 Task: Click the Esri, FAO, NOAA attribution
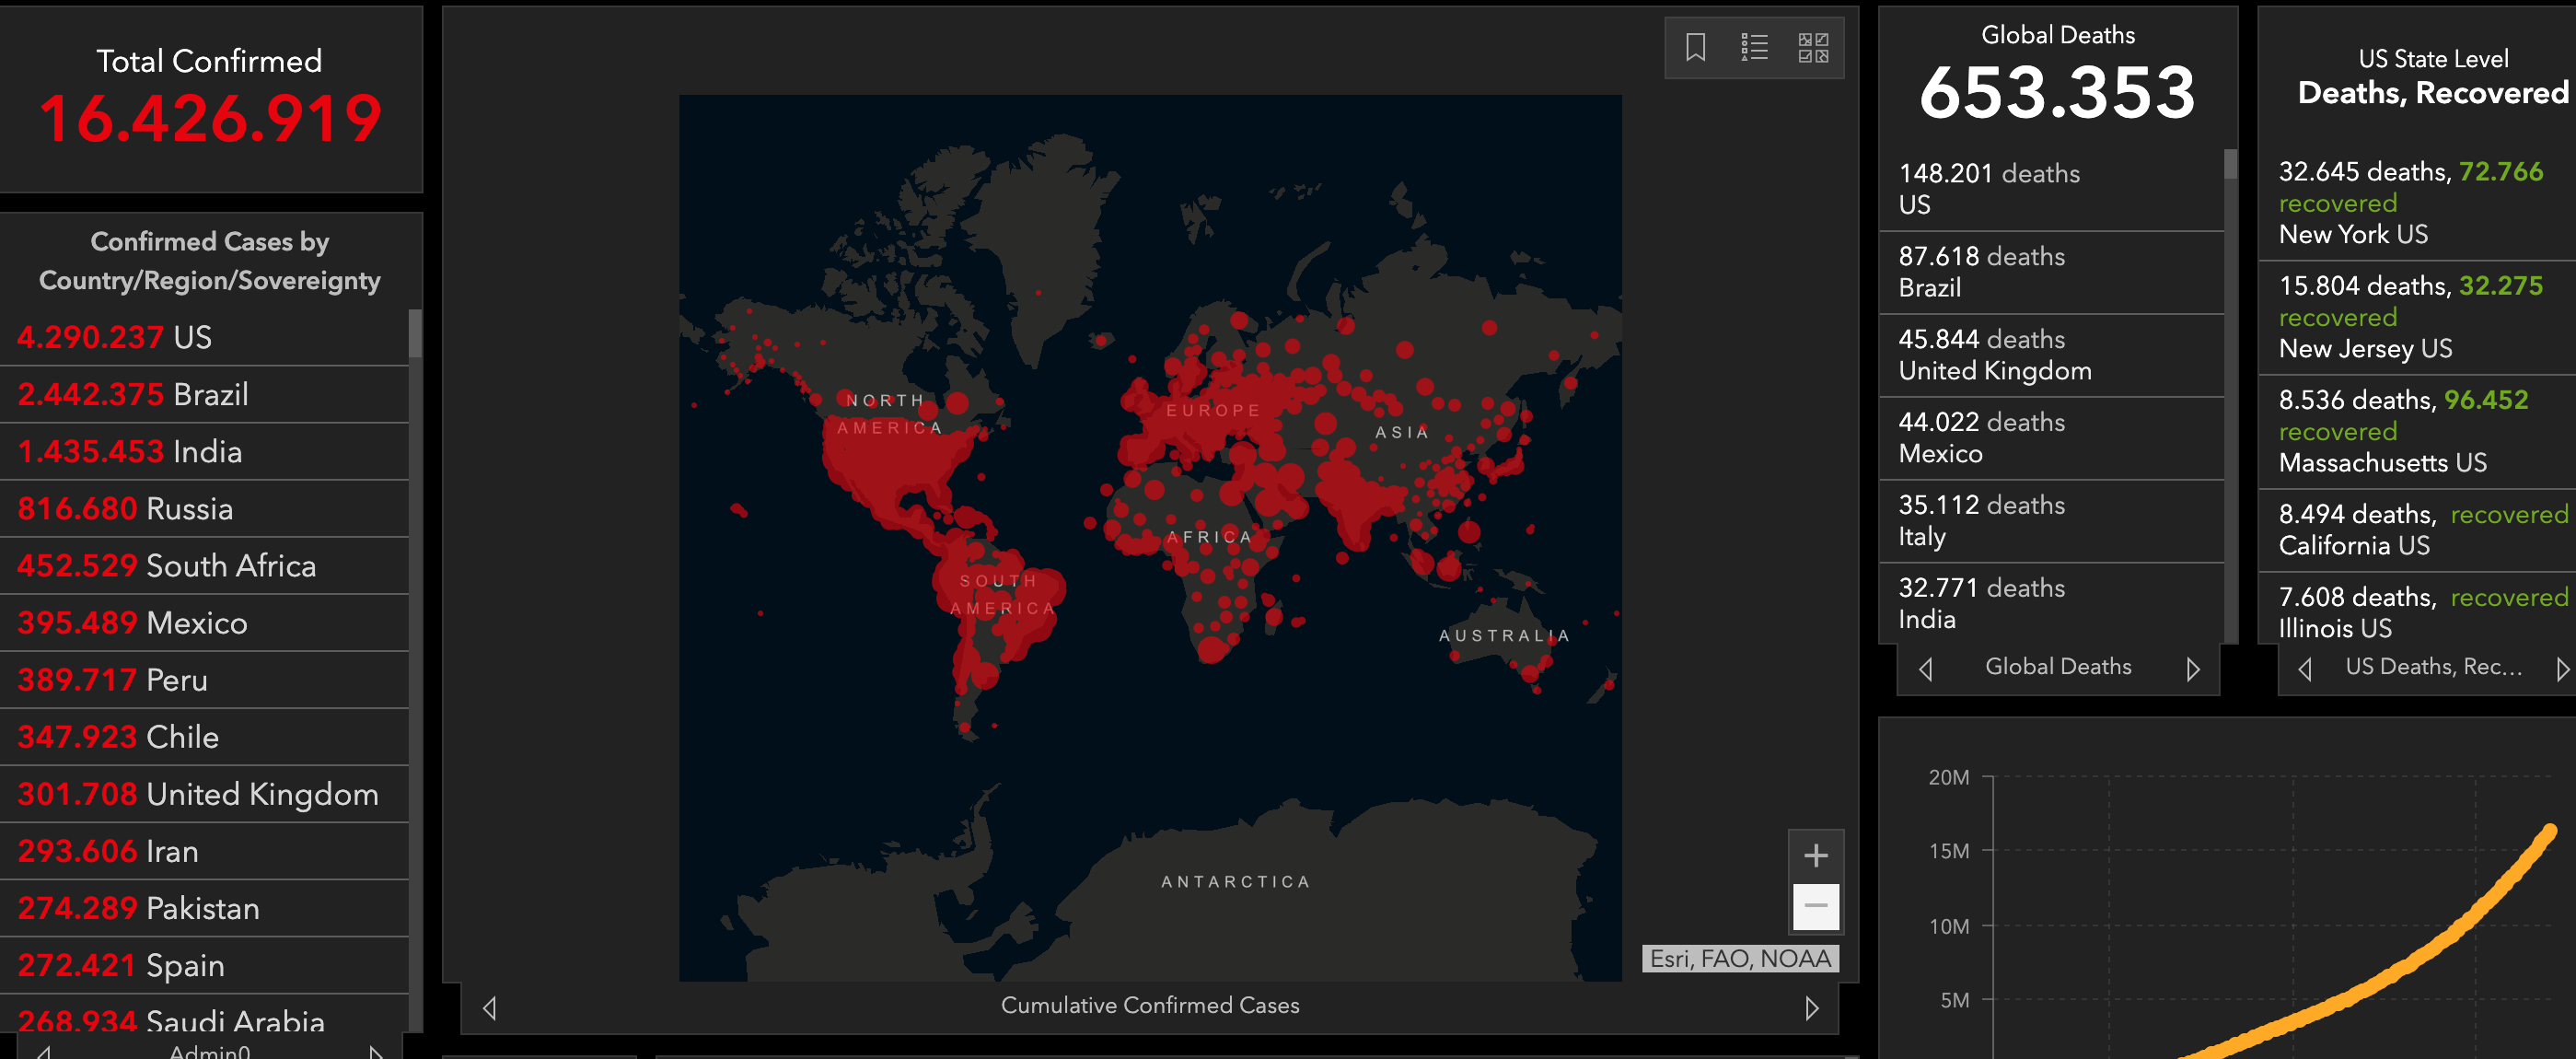[x=1739, y=958]
